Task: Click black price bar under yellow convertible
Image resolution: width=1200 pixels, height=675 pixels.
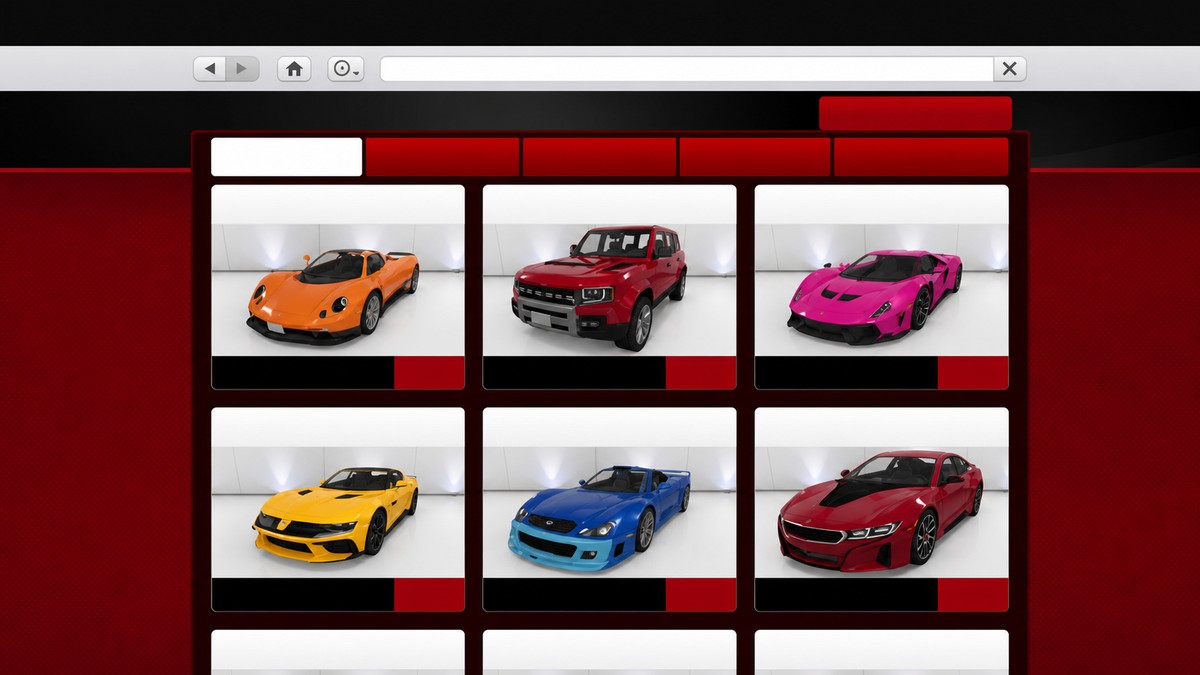Action: (x=303, y=594)
